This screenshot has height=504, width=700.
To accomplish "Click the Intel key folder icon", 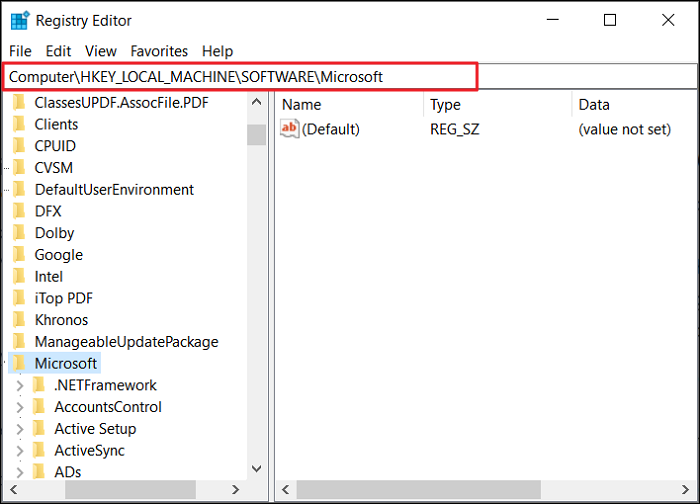I will coord(19,276).
